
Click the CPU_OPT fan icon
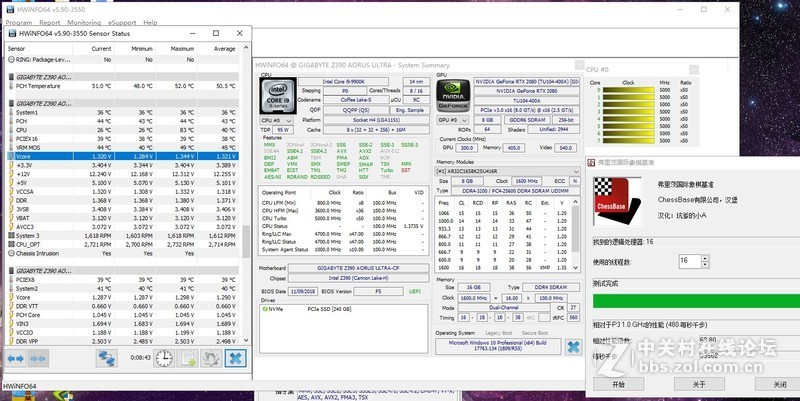tap(11, 244)
